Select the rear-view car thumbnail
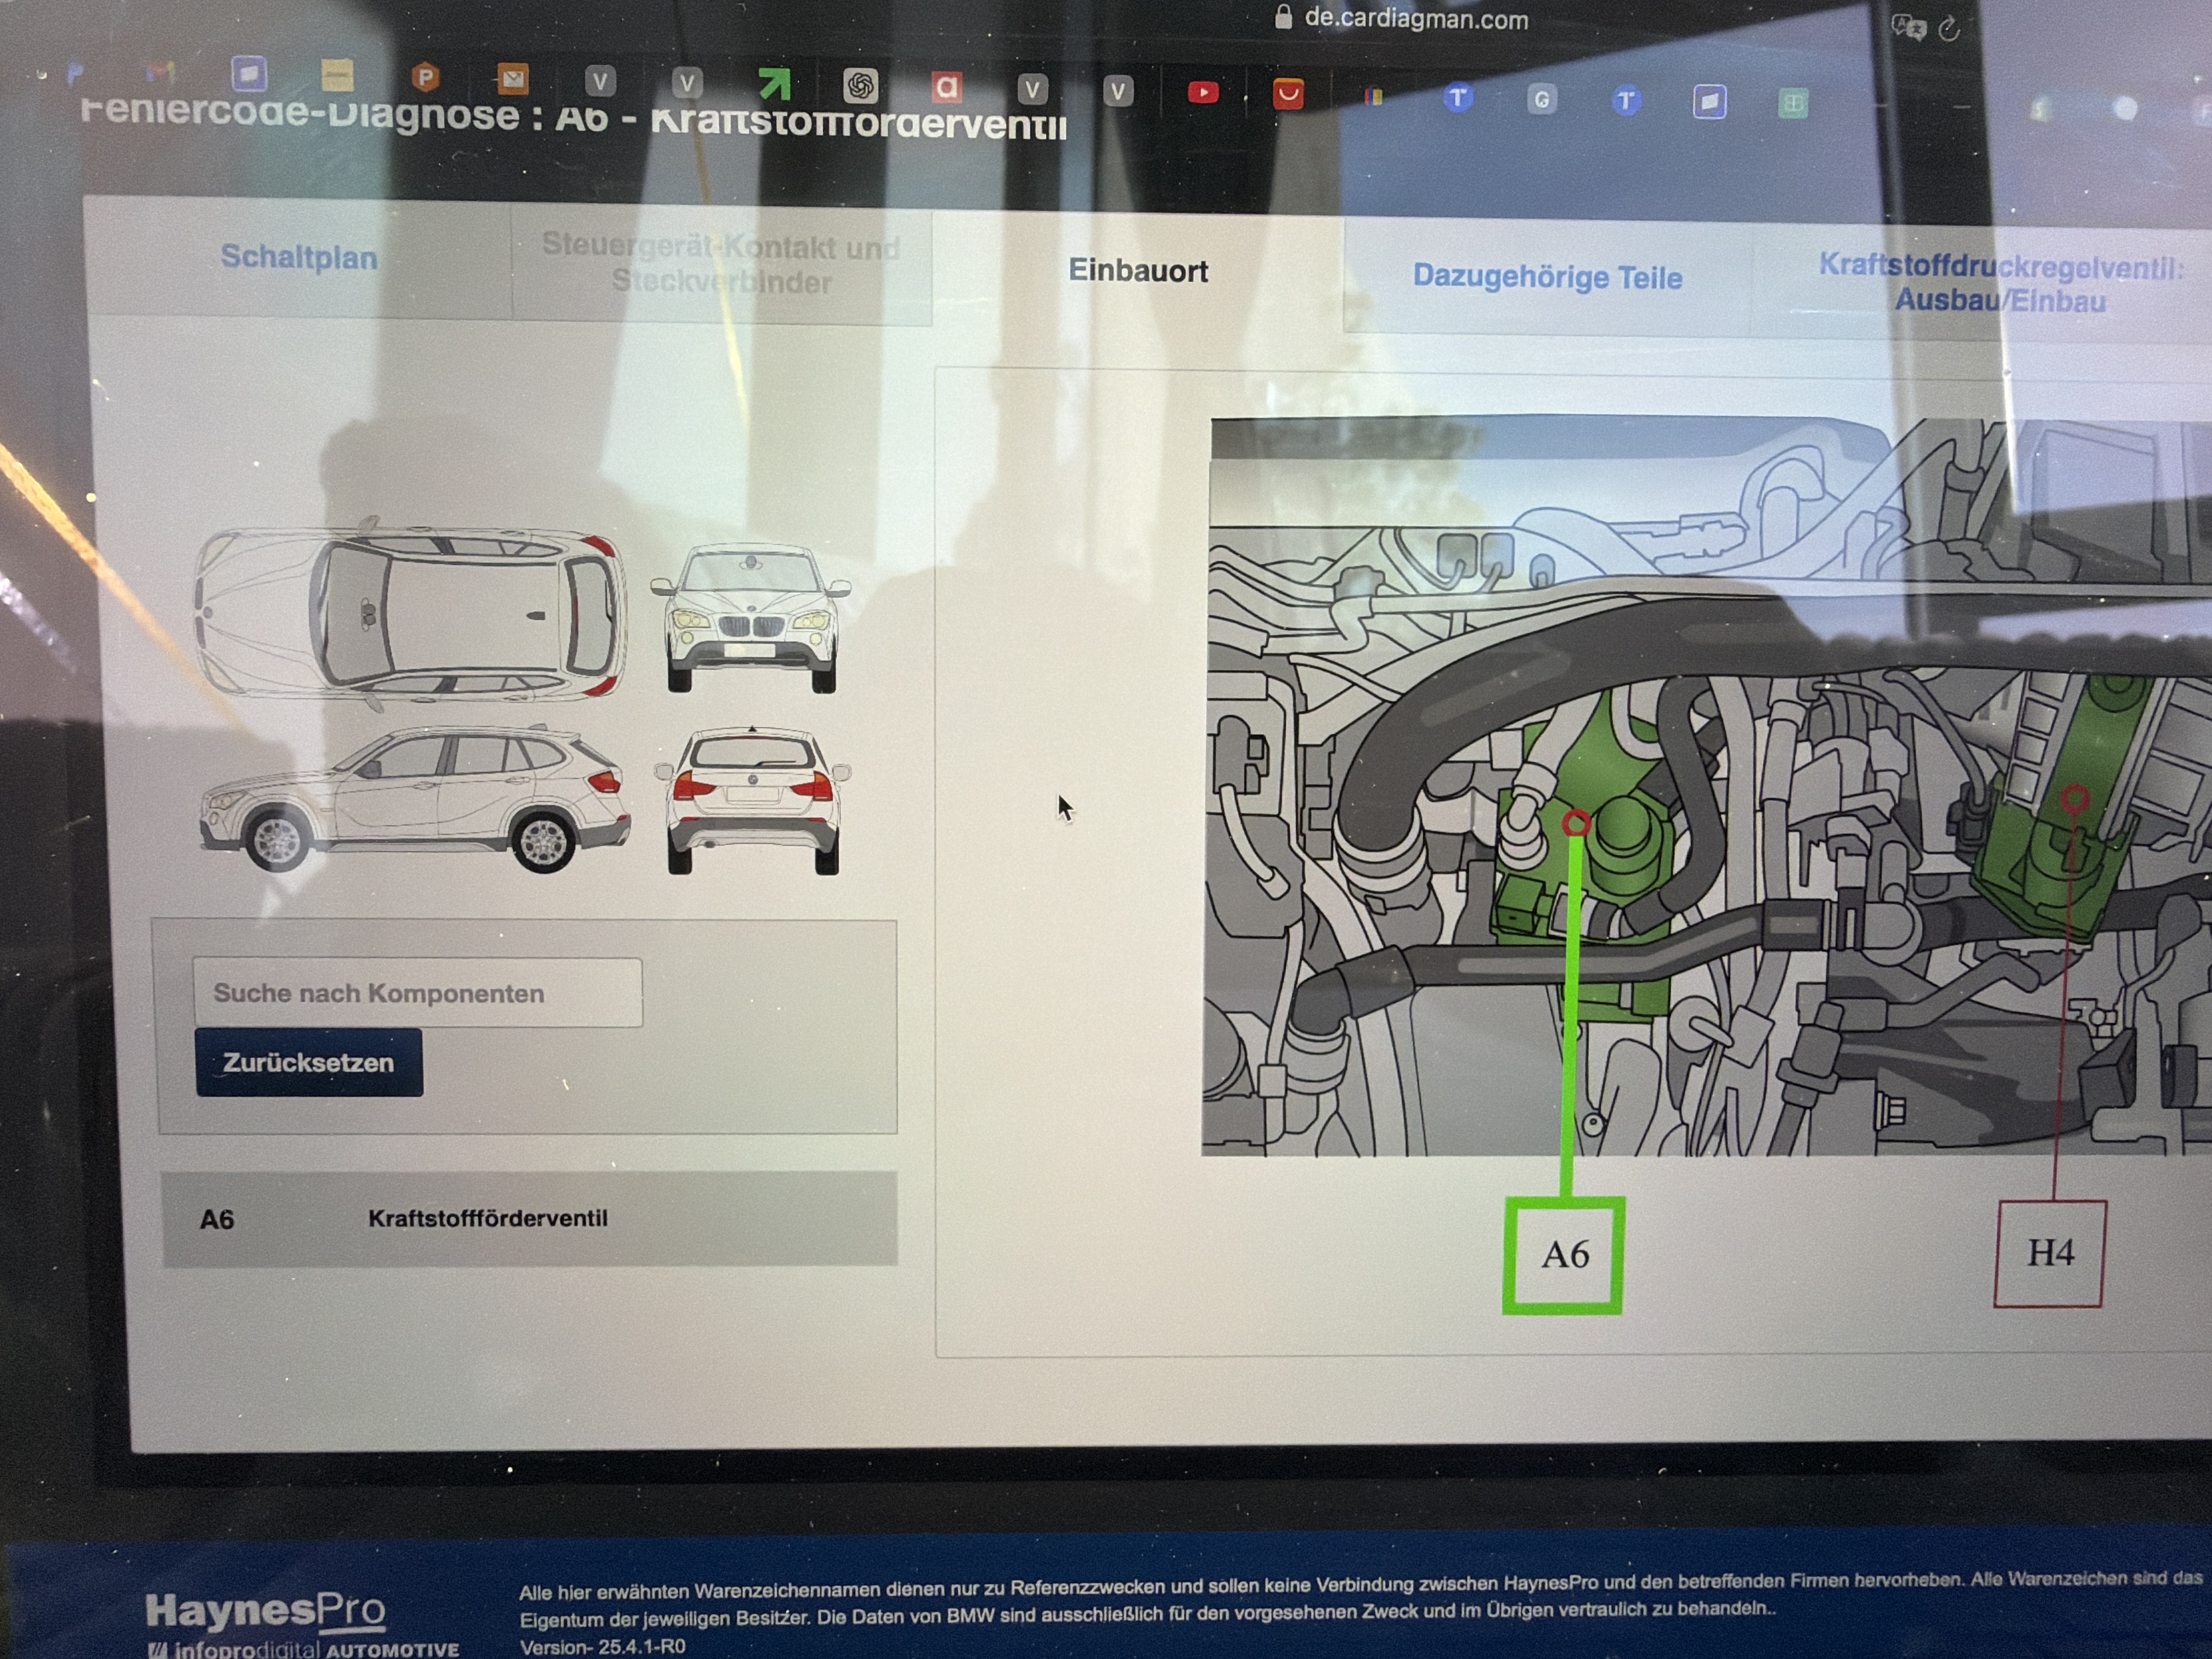 pos(753,800)
